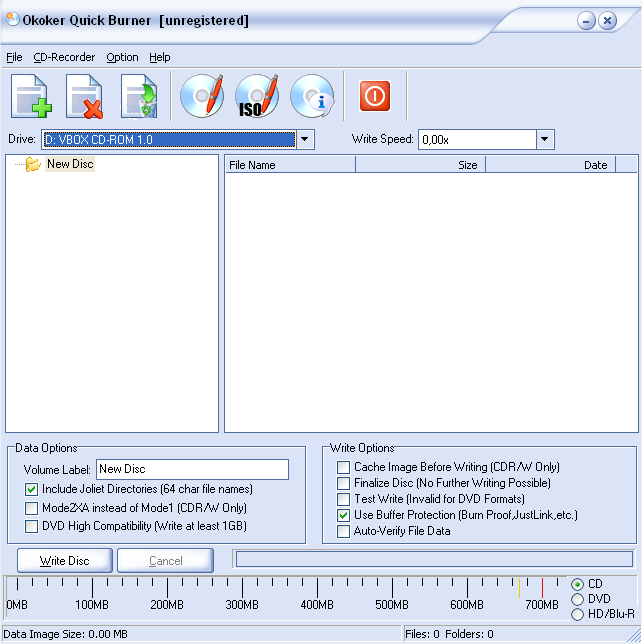The height and width of the screenshot is (644, 642).
Task: Click the 300MB label on size ruler
Action: click(x=242, y=605)
